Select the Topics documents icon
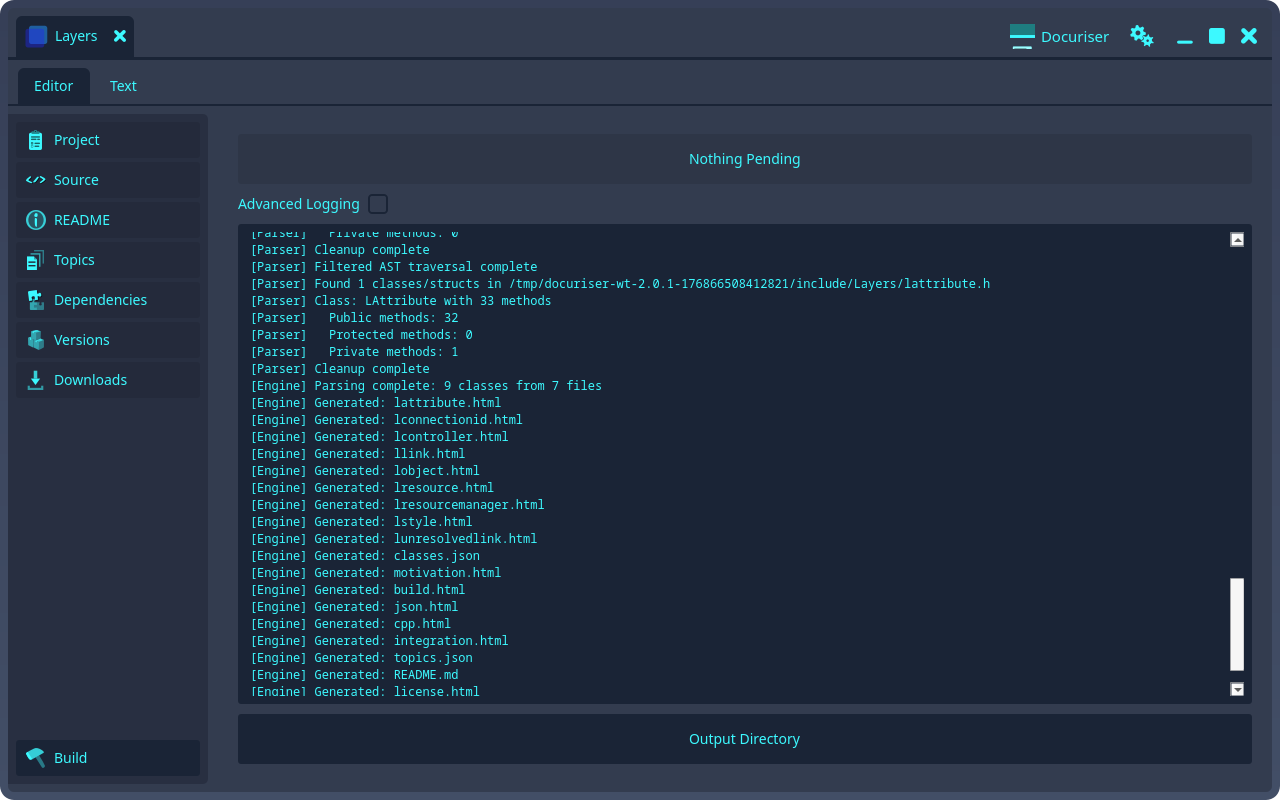 pos(36,260)
